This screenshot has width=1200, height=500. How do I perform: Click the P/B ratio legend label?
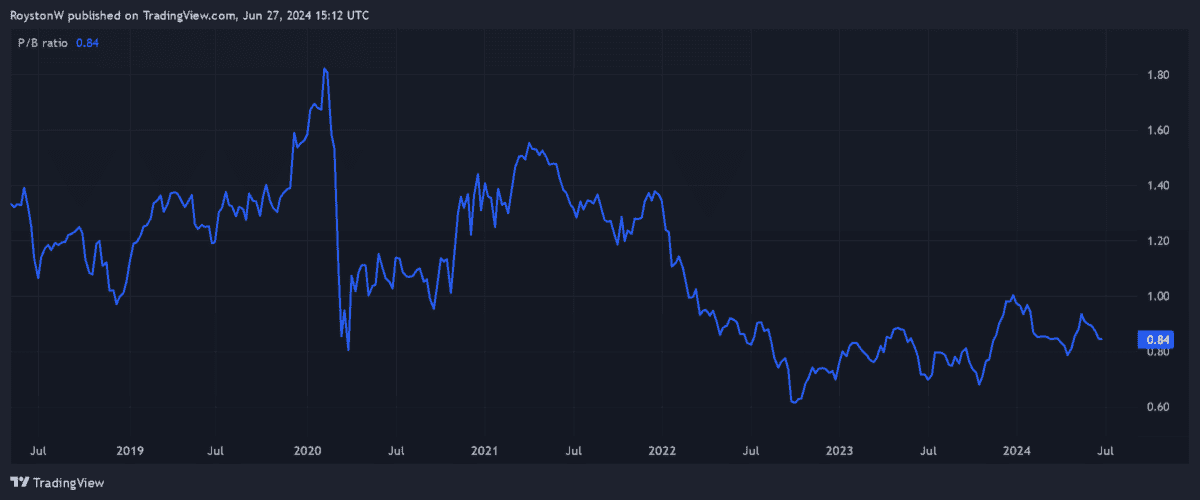click(41, 42)
